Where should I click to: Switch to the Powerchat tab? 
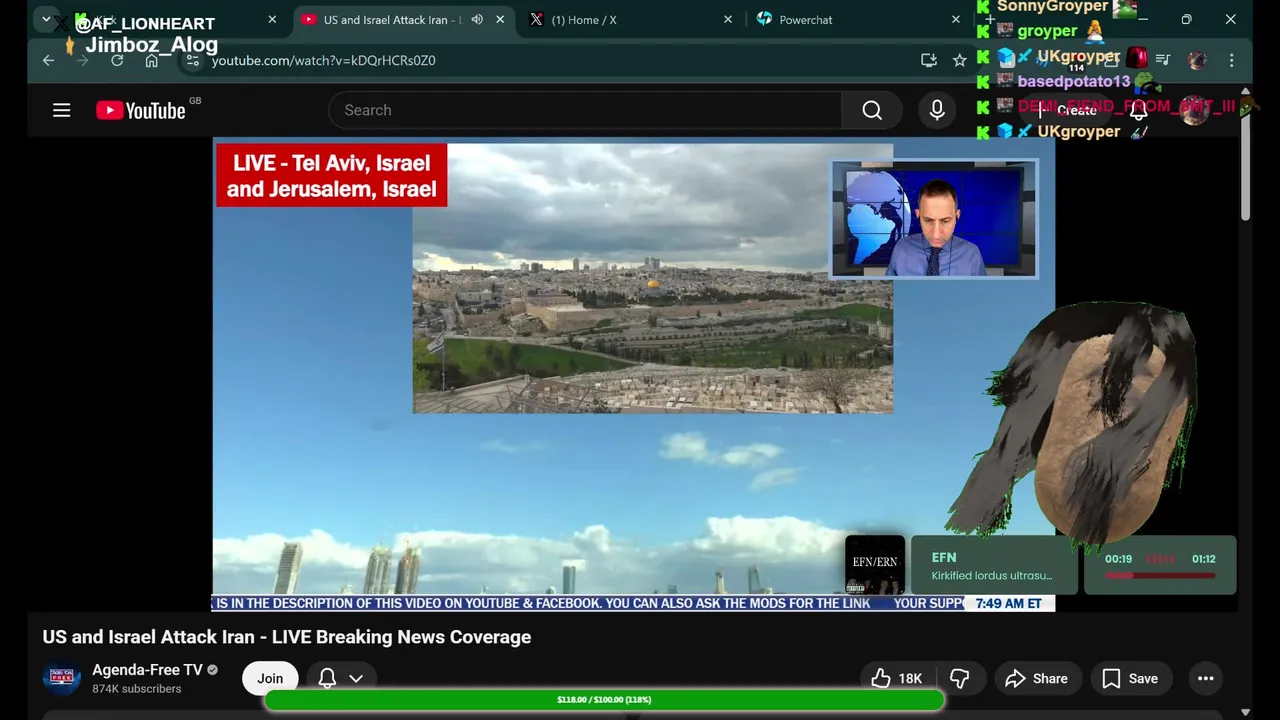coord(856,19)
